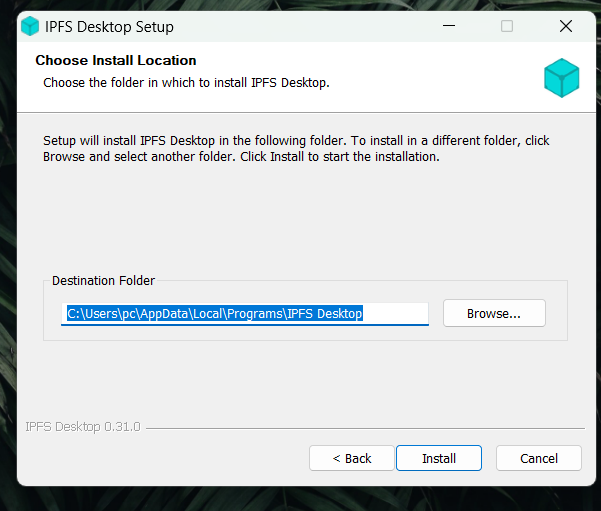The width and height of the screenshot is (601, 511).
Task: Click the Install button
Action: [x=438, y=458]
